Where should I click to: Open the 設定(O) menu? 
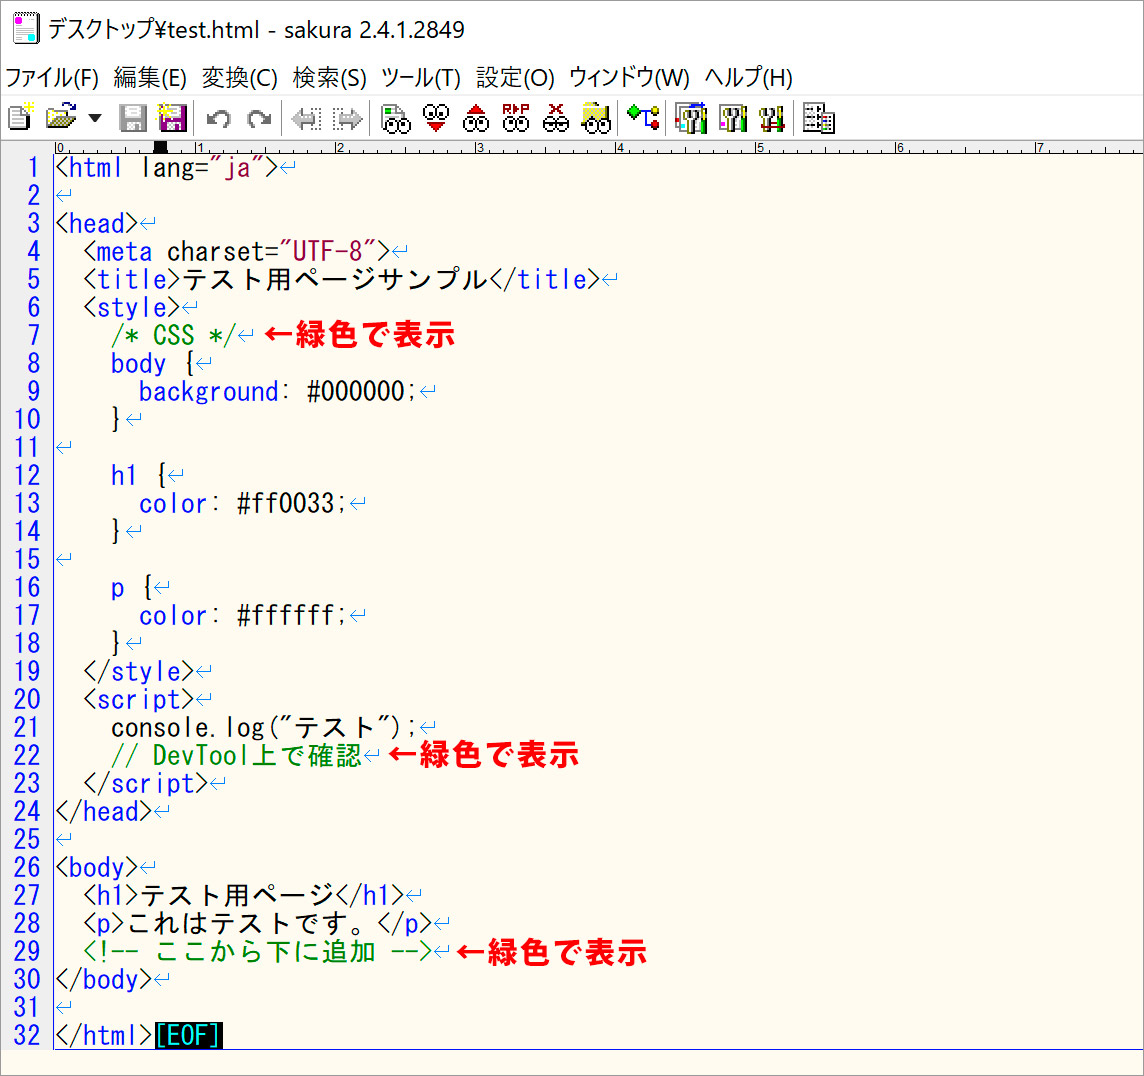coord(515,78)
